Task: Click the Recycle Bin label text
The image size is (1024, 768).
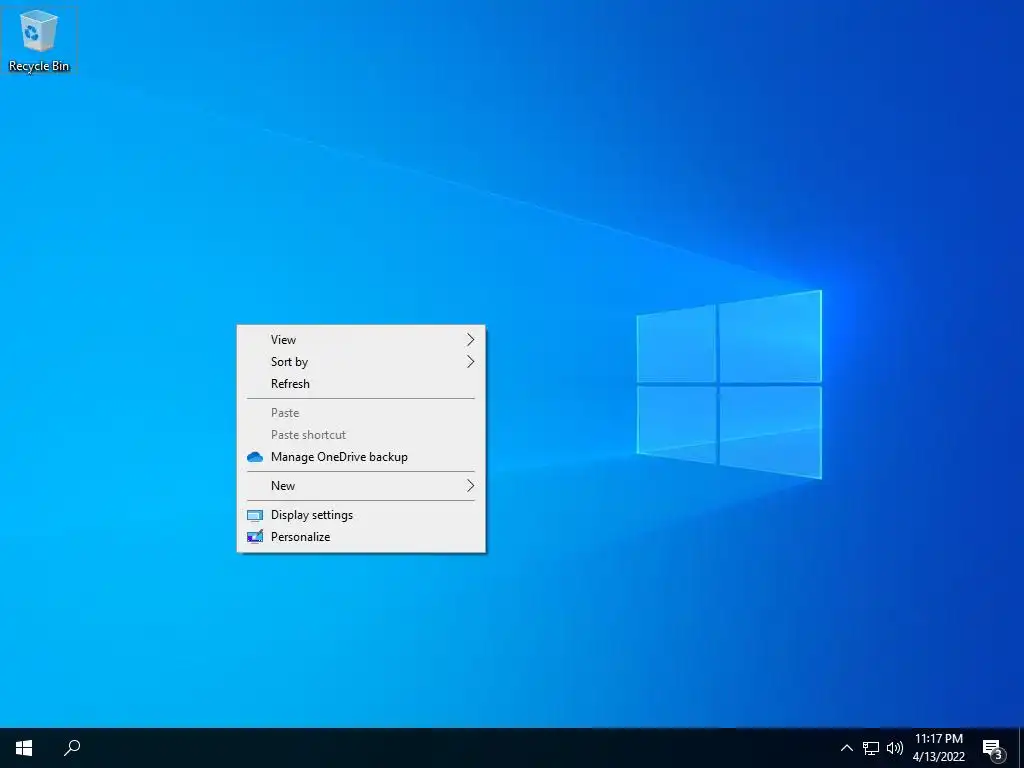Action: 39,66
